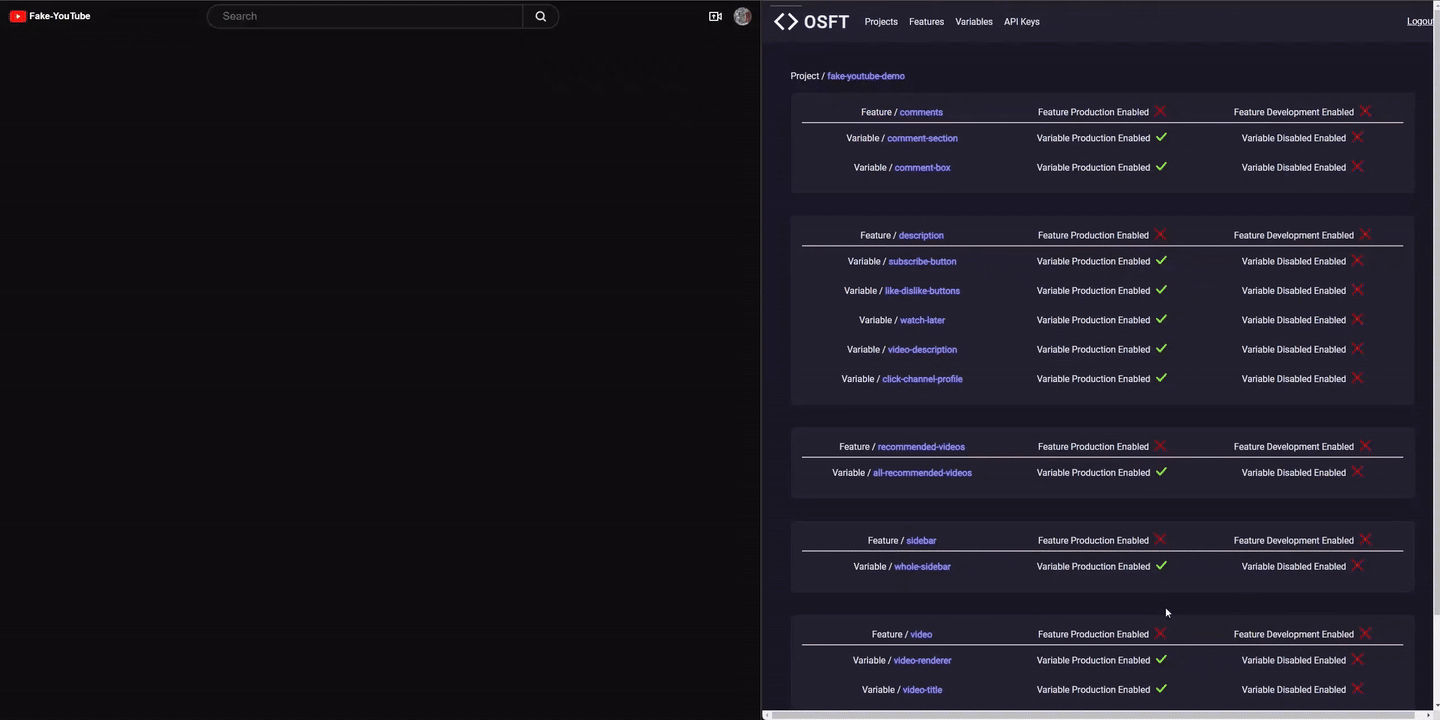The height and width of the screenshot is (720, 1440).
Task: Toggle recommended-videos Feature Development Enabled cross
Action: click(1365, 446)
